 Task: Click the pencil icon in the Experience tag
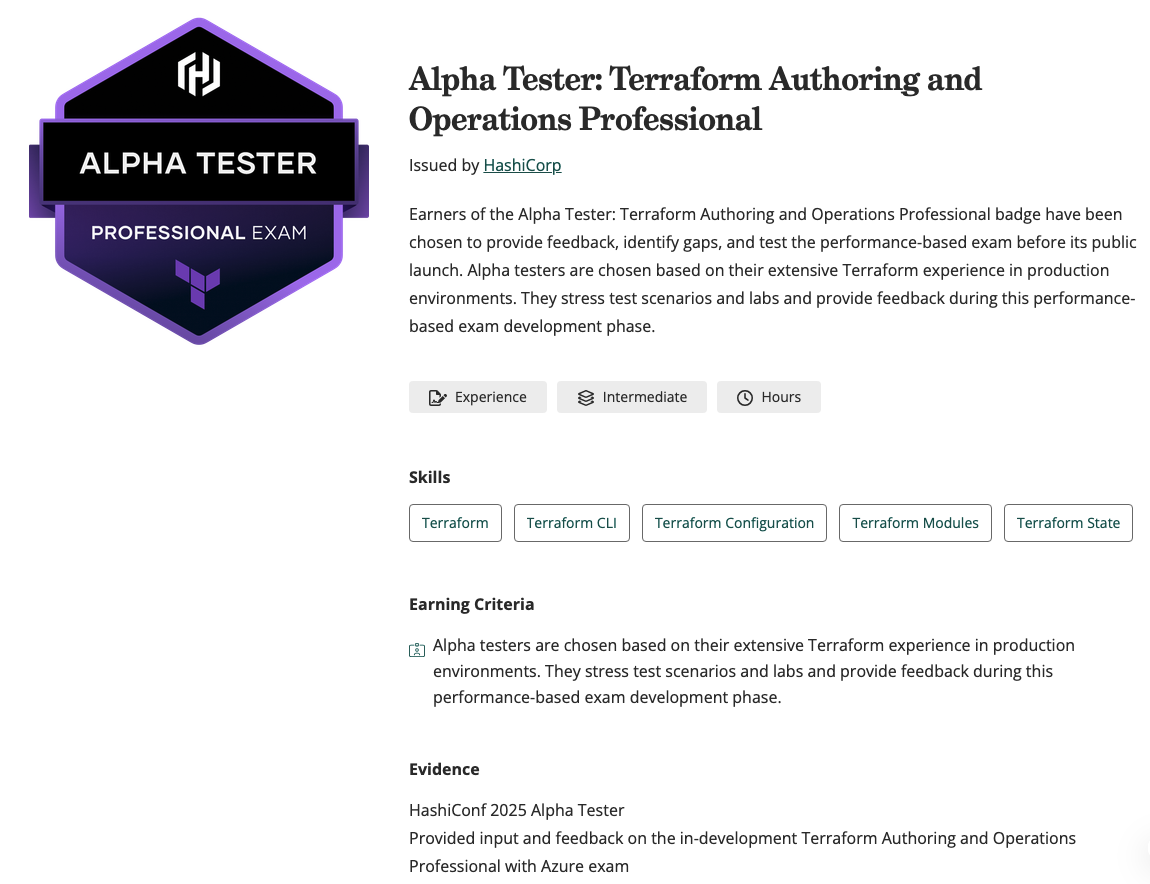pyautogui.click(x=437, y=398)
